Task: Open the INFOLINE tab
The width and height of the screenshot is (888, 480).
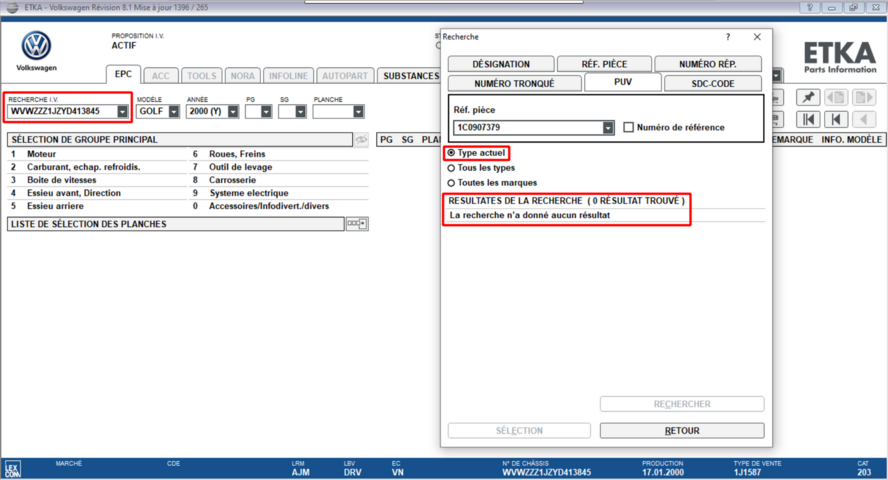Action: [288, 76]
